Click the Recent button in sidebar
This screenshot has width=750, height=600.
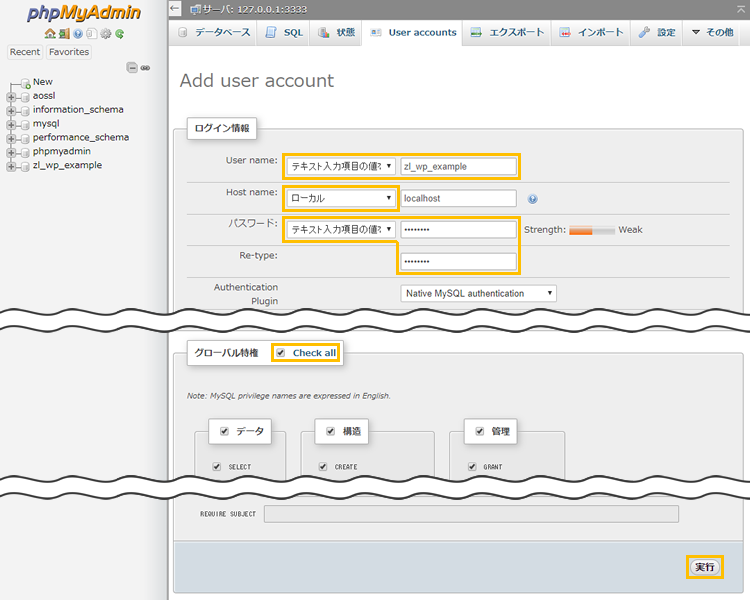[25, 52]
